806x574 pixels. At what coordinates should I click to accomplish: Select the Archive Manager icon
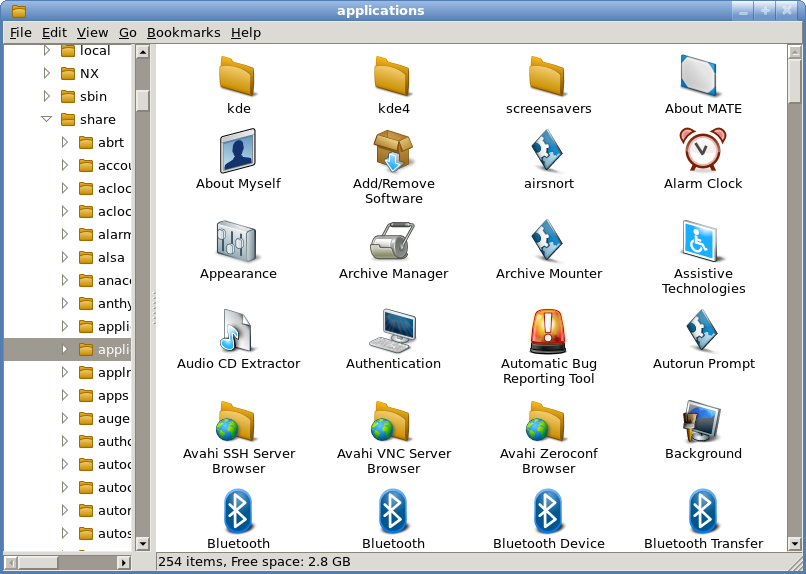(x=392, y=241)
